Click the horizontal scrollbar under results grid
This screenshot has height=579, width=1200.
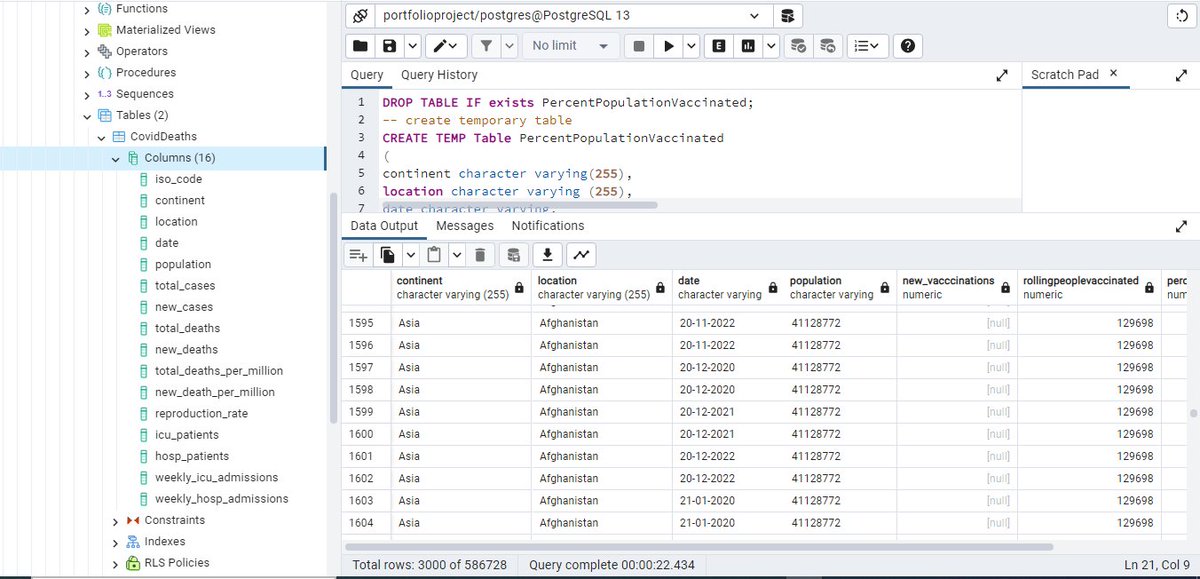coord(697,547)
